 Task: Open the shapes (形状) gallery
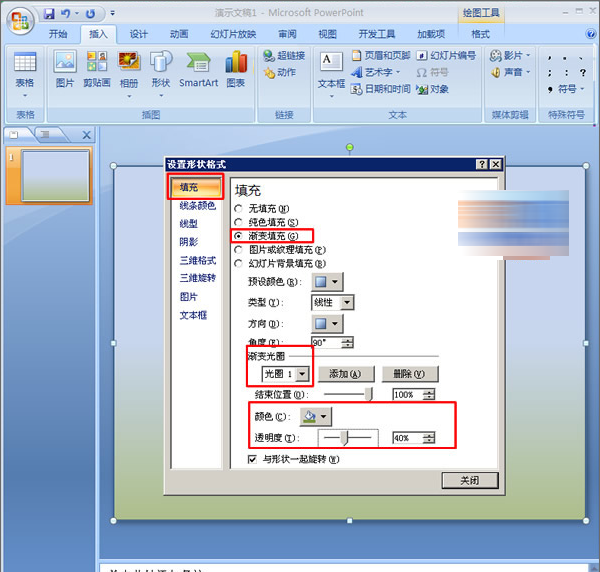click(x=161, y=74)
